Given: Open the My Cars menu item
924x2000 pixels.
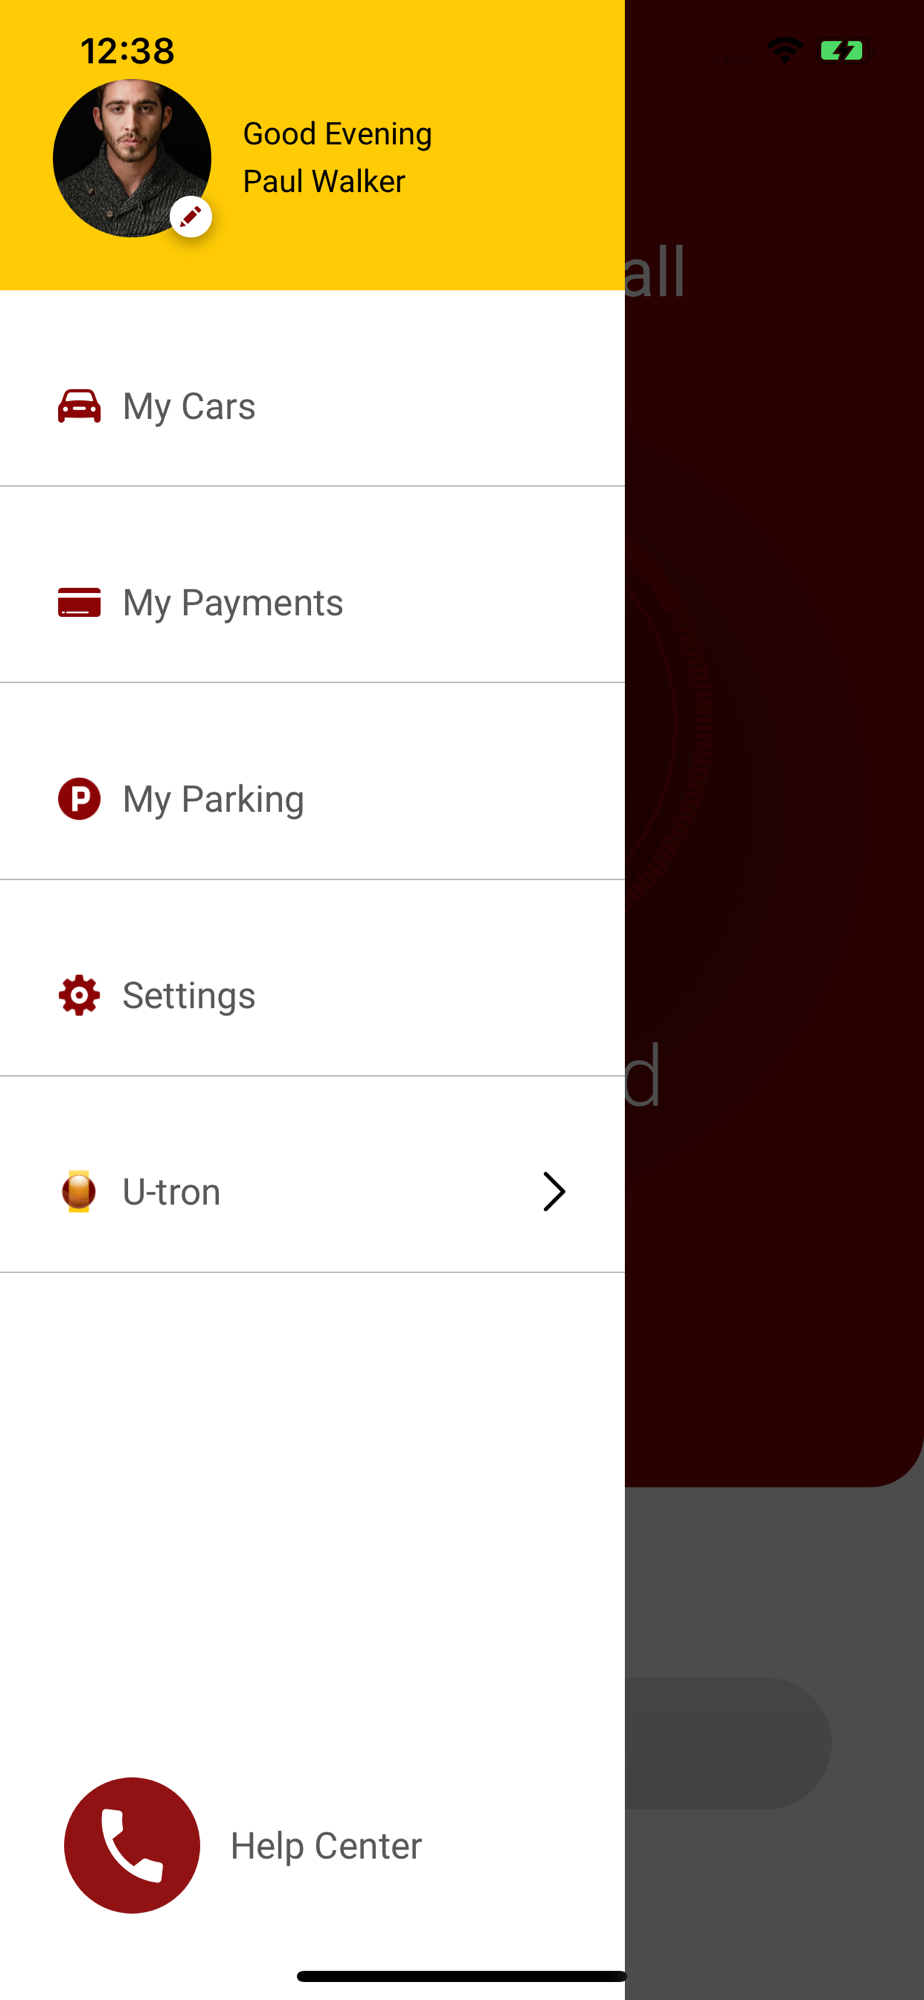Looking at the screenshot, I should pyautogui.click(x=189, y=406).
